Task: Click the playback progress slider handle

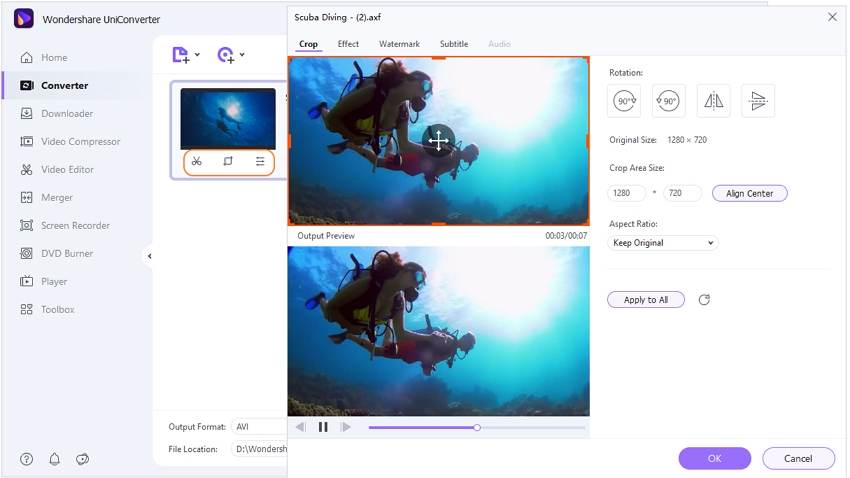Action: tap(477, 428)
